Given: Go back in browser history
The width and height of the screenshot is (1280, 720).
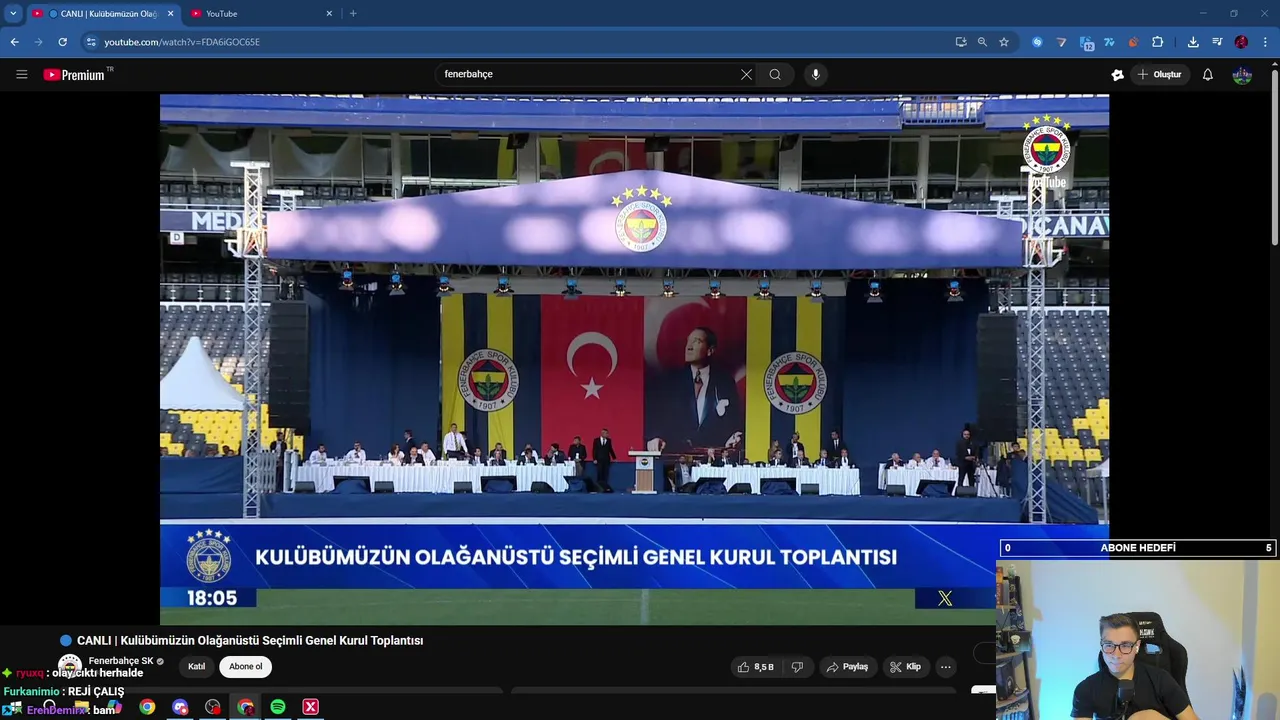Looking at the screenshot, I should click(14, 42).
